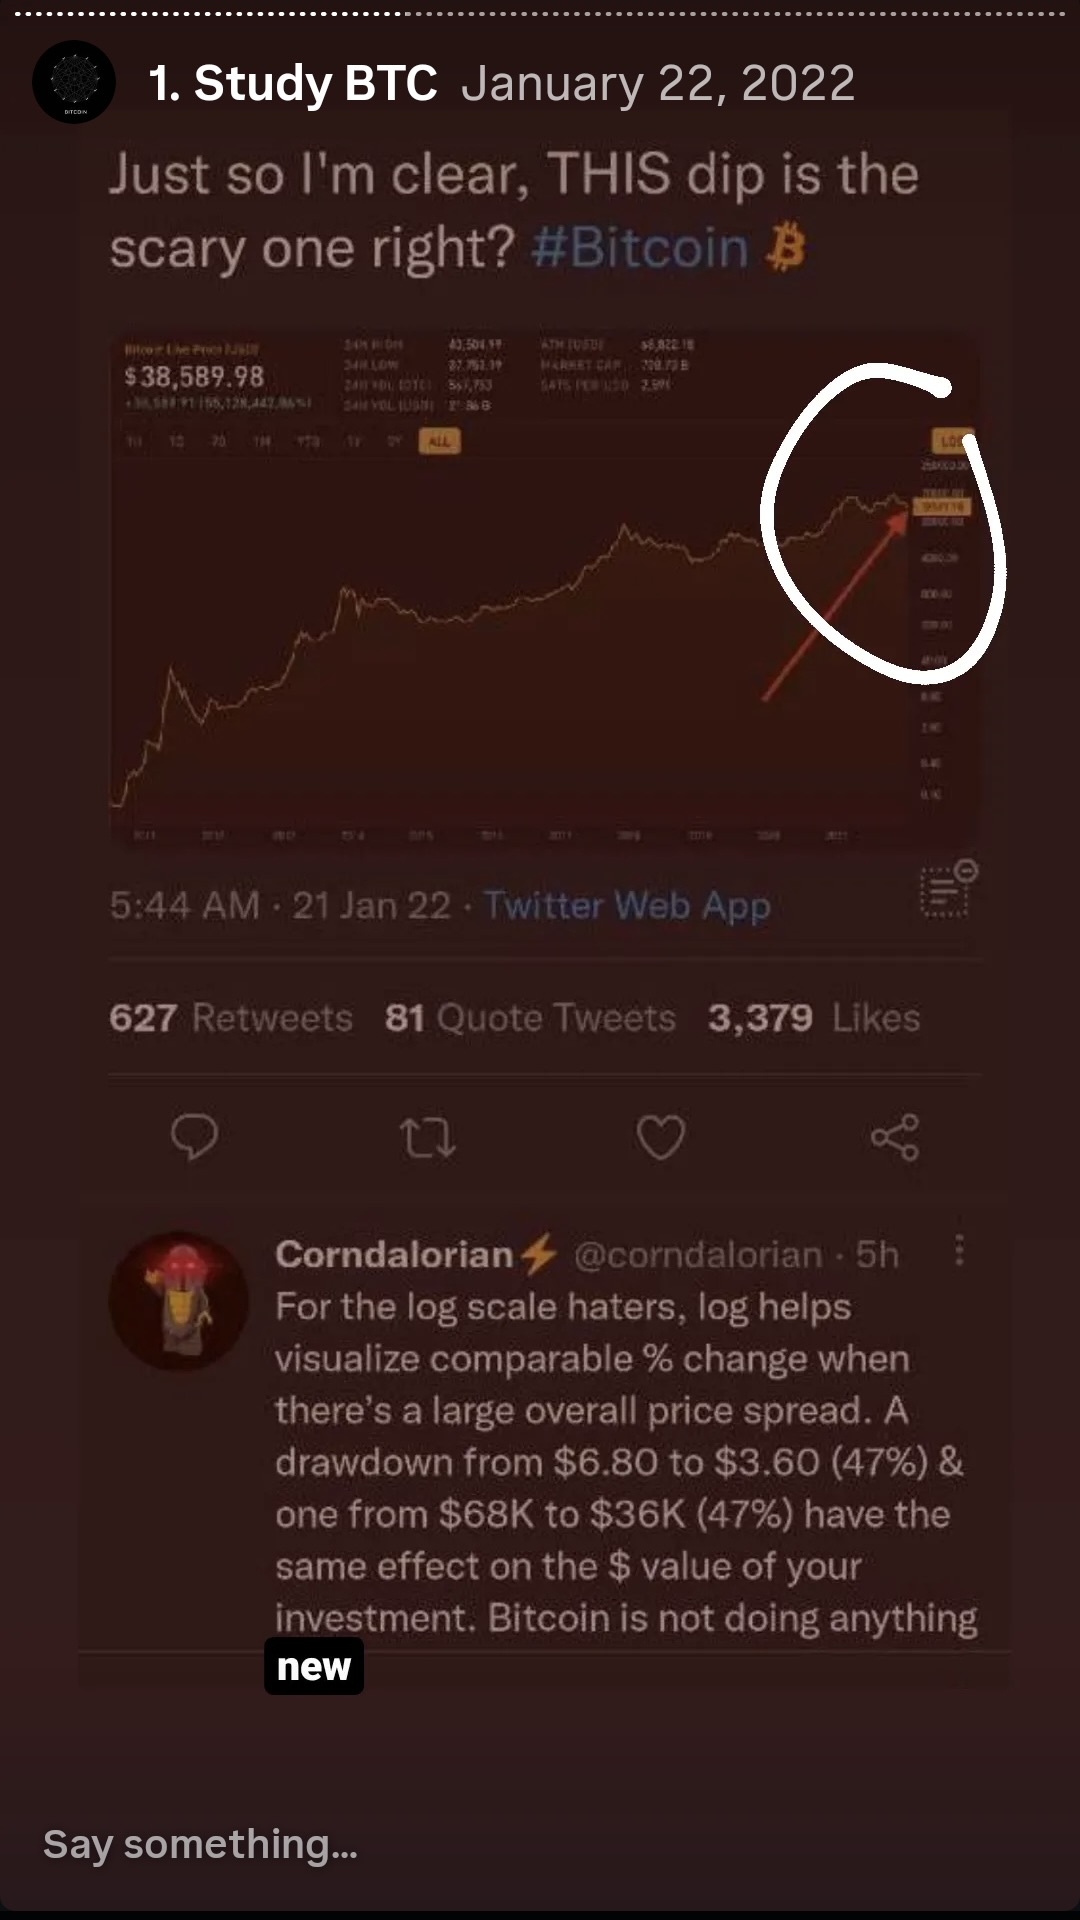
Task: Like the tweet with the heart icon
Action: click(661, 1138)
